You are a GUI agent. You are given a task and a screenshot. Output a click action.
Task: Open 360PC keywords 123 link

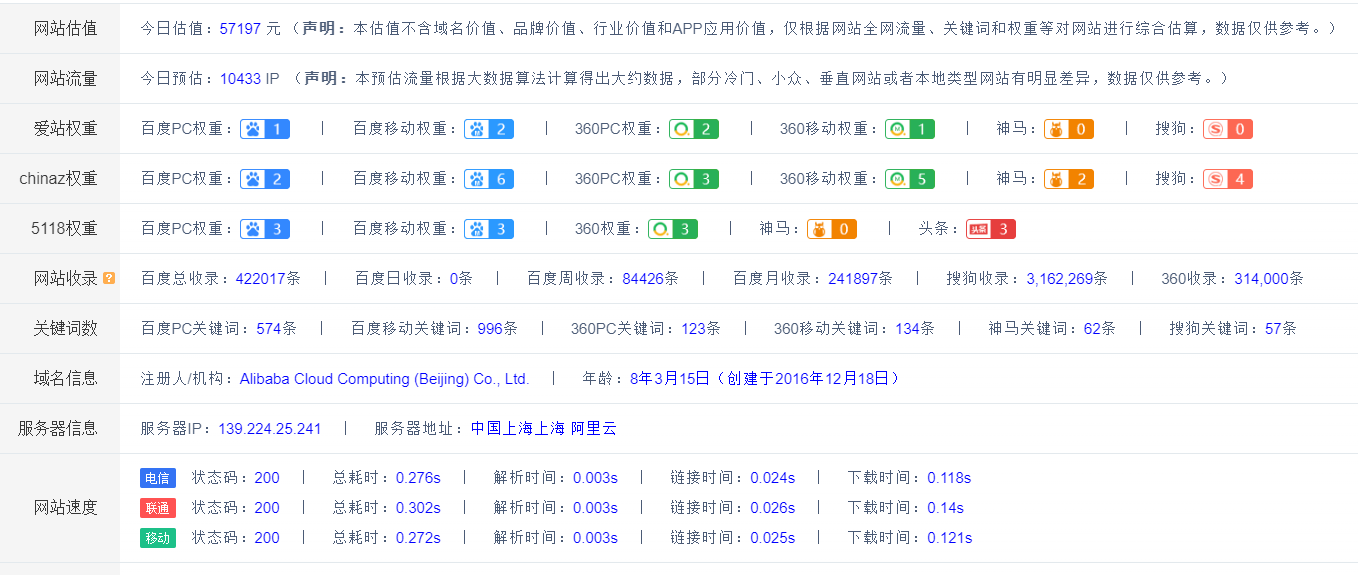tap(693, 328)
